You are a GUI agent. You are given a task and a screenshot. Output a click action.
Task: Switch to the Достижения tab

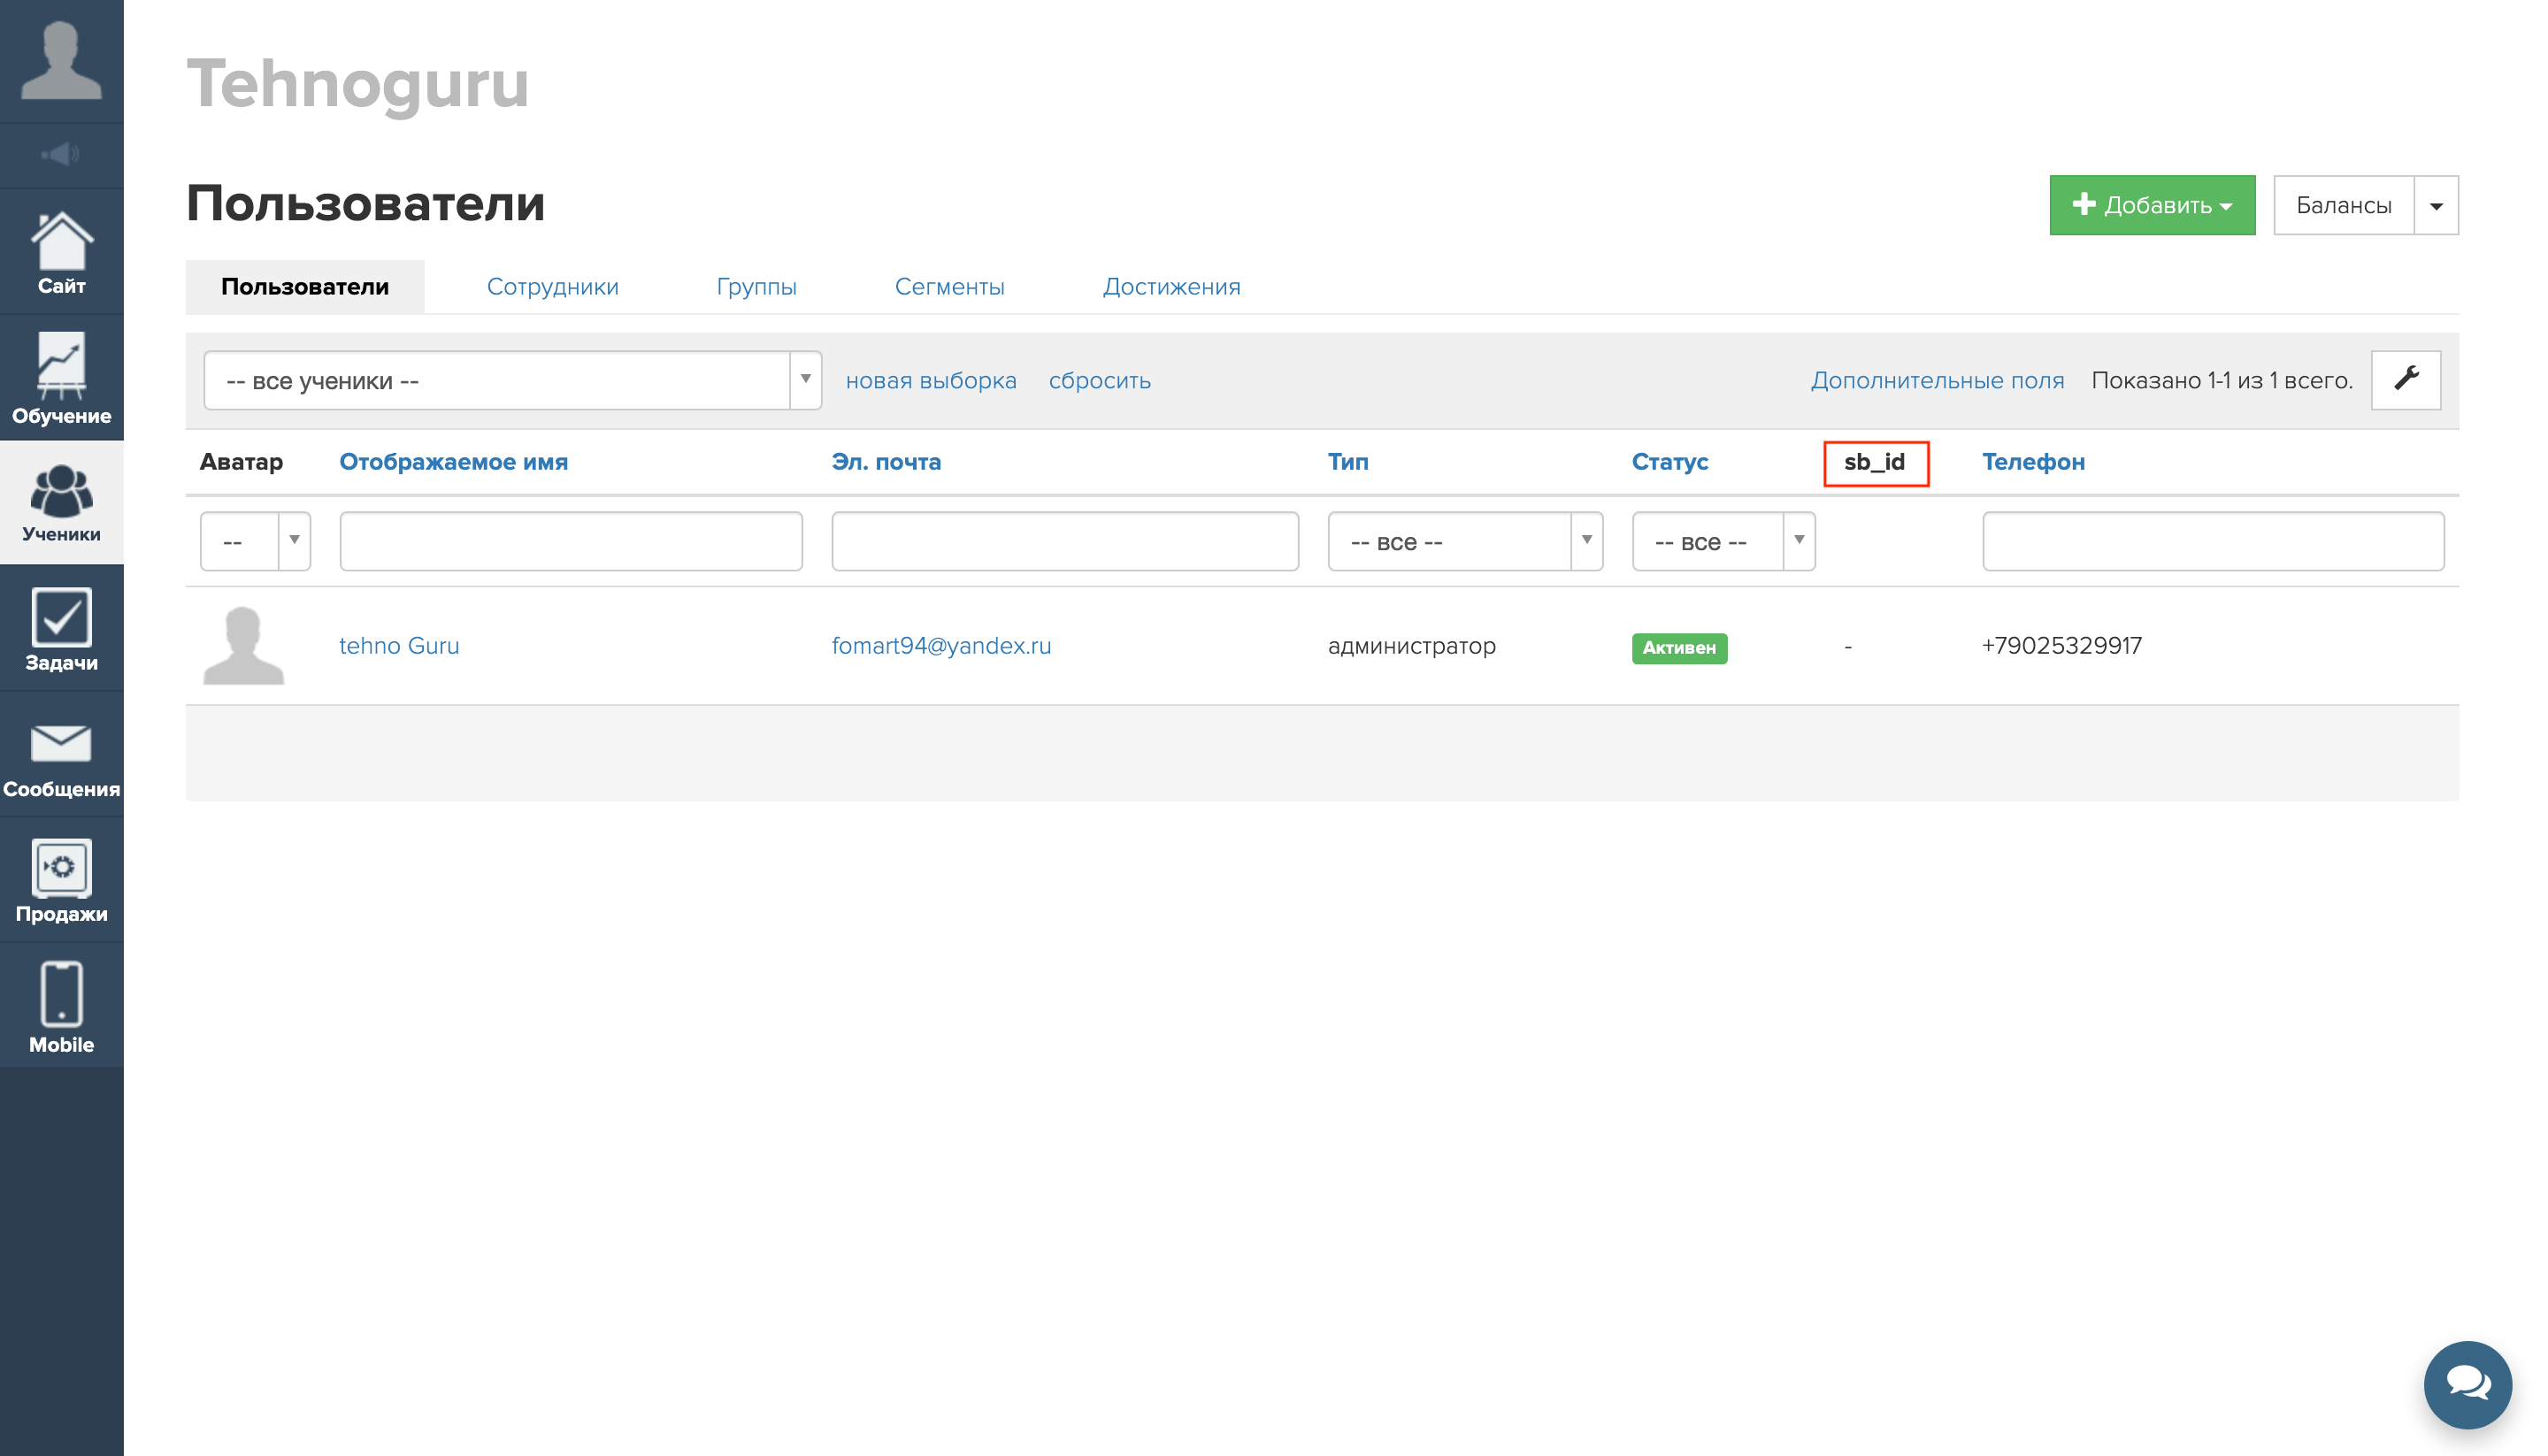[x=1171, y=287]
